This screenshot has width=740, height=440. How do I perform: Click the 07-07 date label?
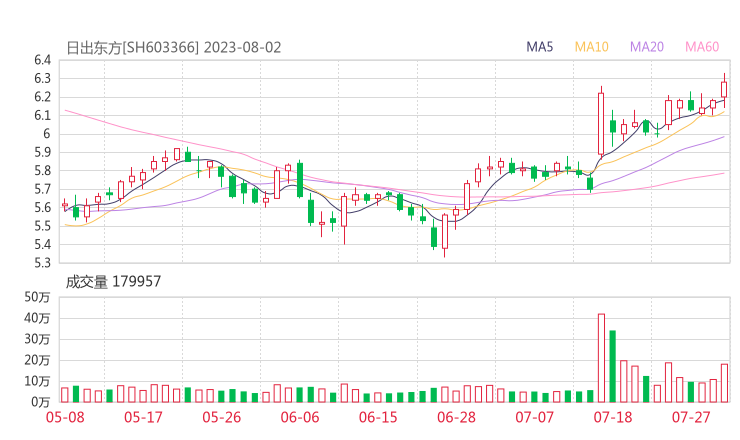(535, 417)
